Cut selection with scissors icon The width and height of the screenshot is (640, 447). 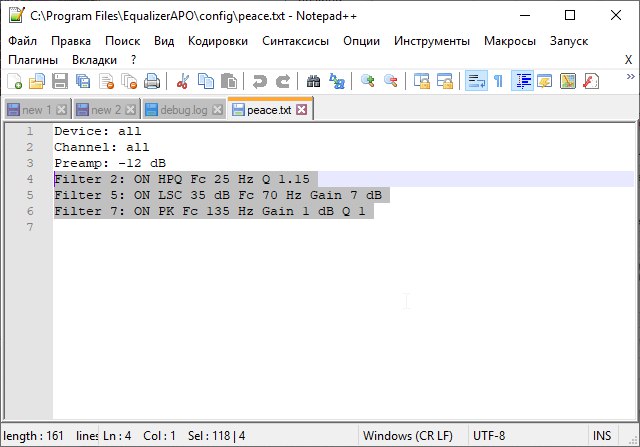182,81
